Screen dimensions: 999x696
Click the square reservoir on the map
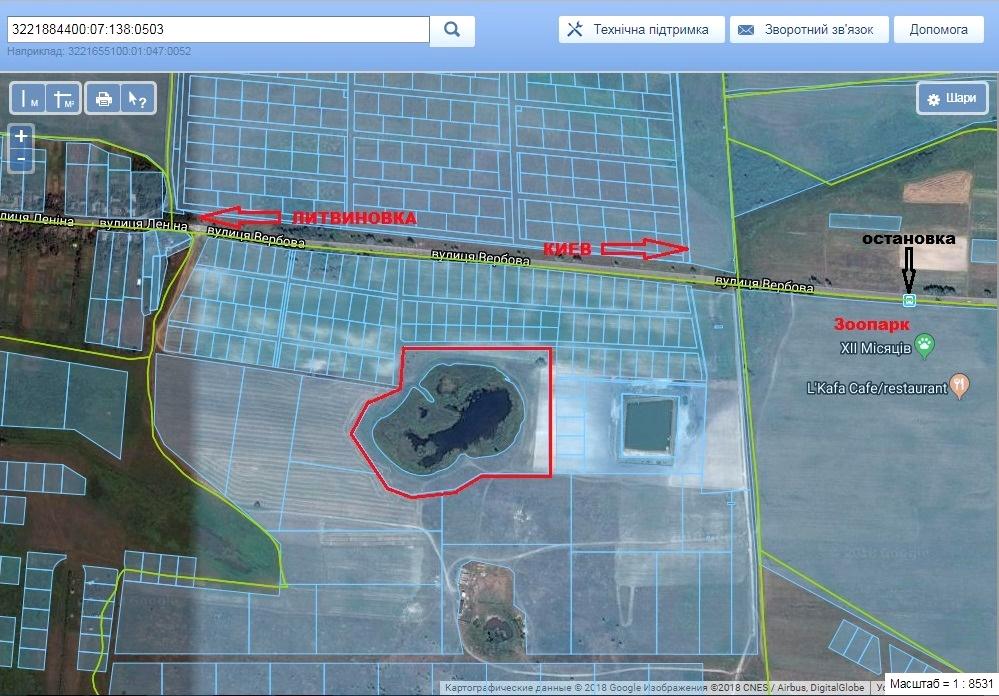(x=650, y=424)
